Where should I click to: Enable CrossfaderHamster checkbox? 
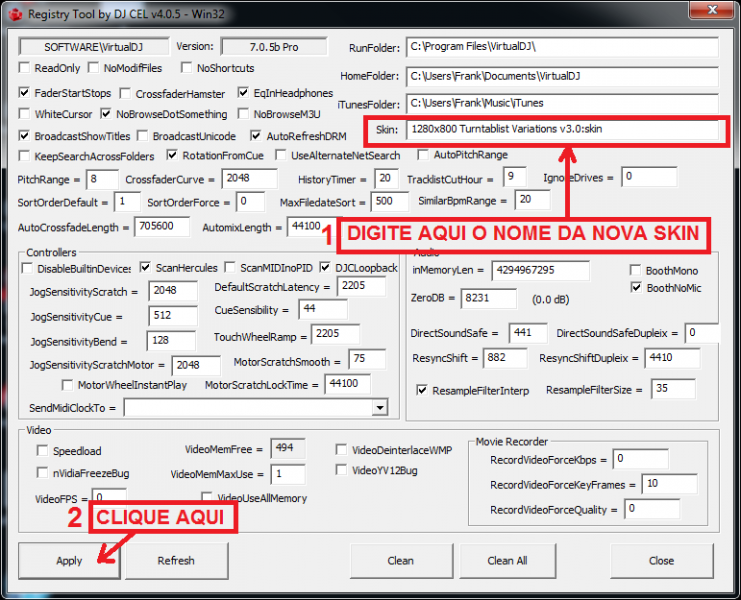[x=125, y=94]
